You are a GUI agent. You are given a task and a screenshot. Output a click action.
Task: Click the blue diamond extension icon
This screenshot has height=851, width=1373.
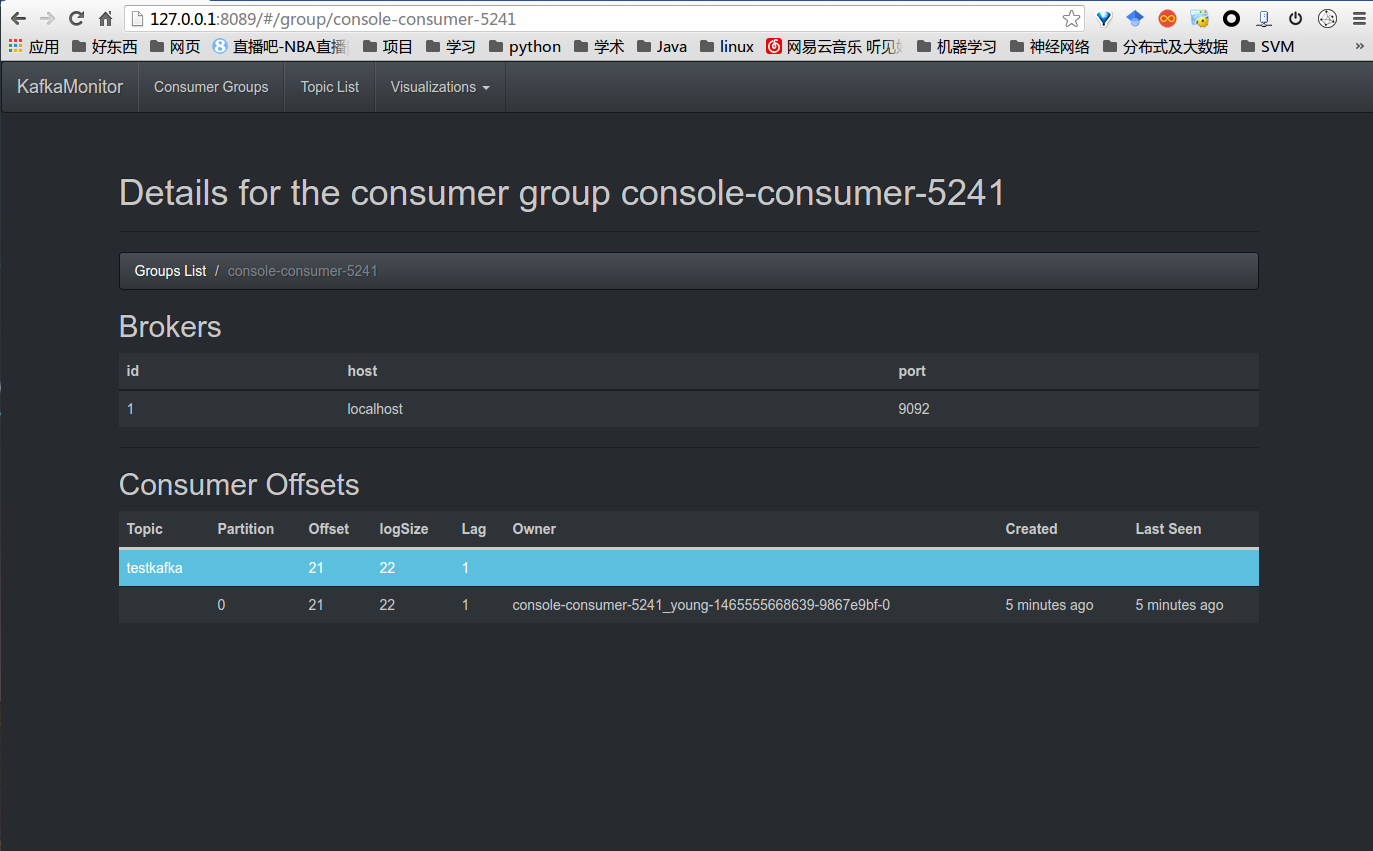(1134, 18)
